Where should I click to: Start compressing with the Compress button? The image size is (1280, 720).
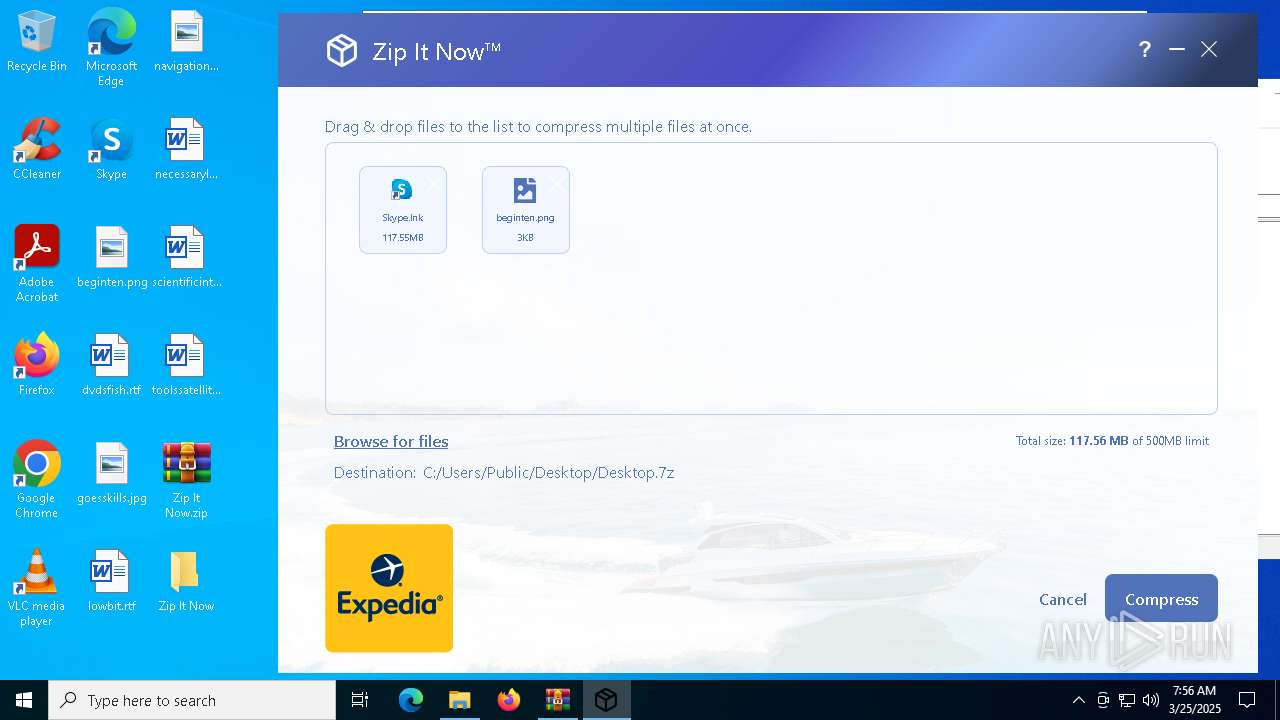pyautogui.click(x=1161, y=599)
